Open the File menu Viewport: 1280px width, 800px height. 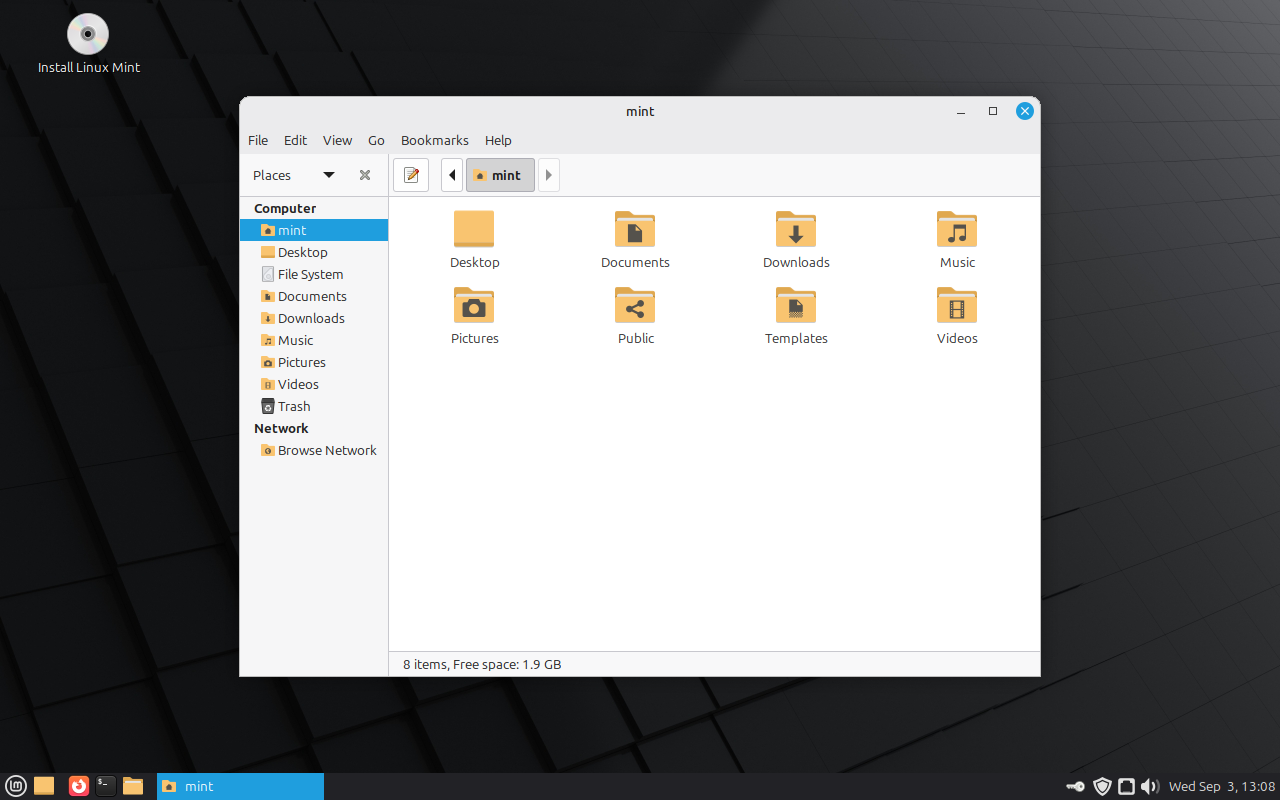tap(258, 140)
